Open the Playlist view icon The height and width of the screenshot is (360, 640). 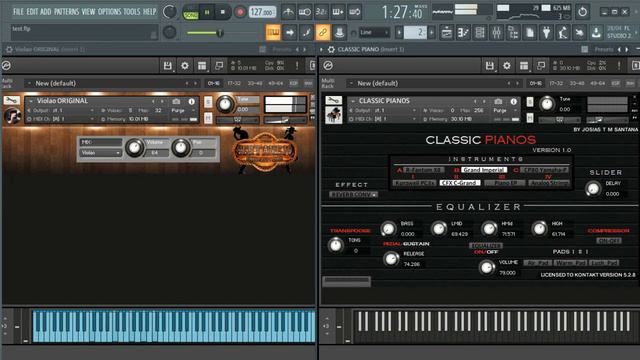point(447,32)
